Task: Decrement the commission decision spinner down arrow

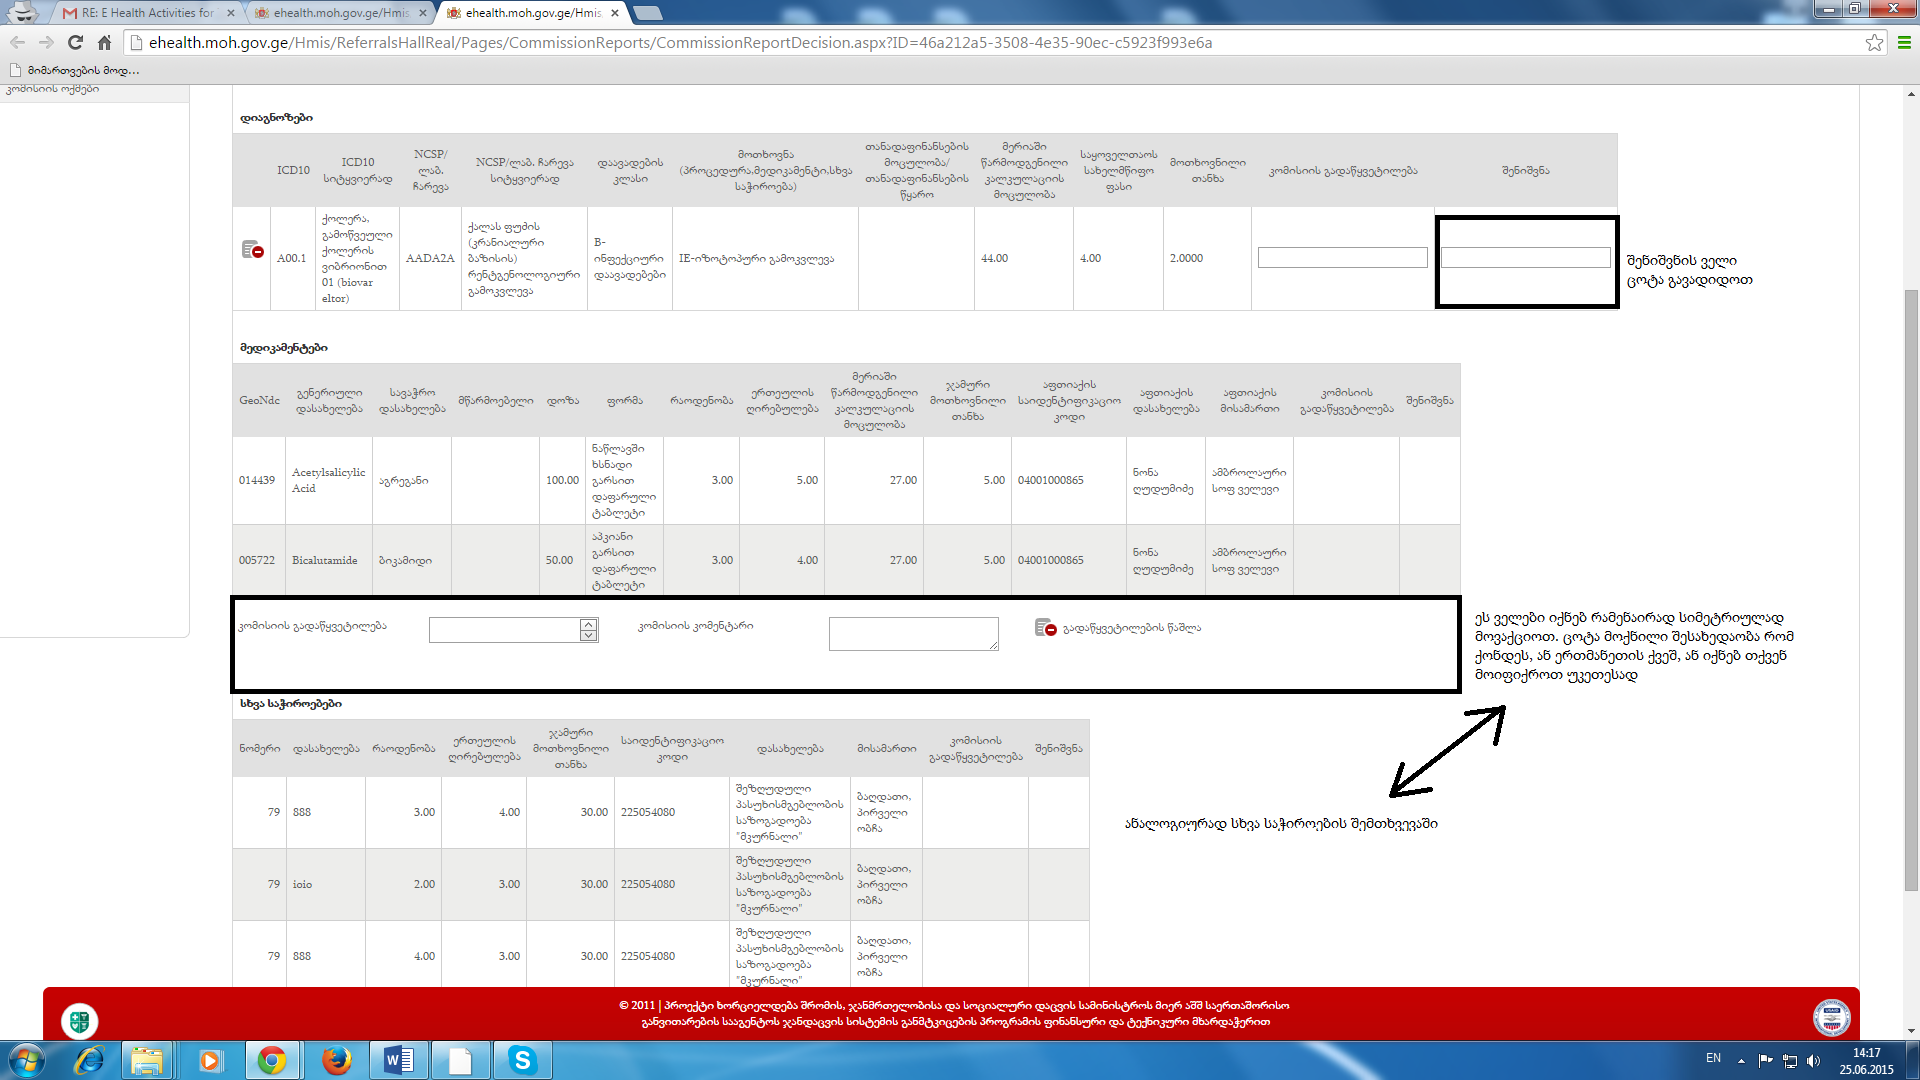Action: point(589,636)
